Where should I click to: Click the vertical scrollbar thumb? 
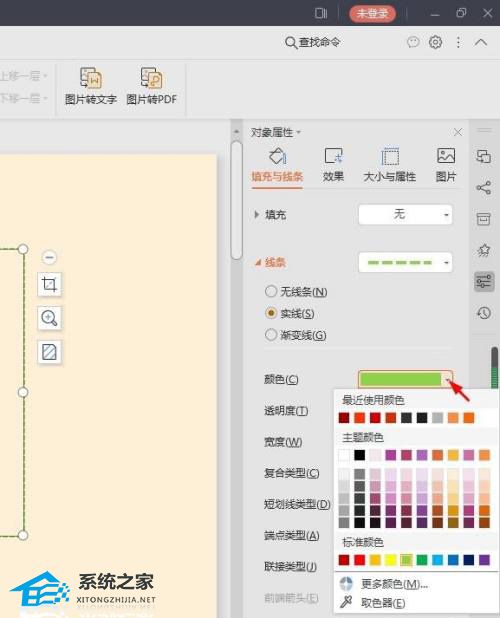236,200
